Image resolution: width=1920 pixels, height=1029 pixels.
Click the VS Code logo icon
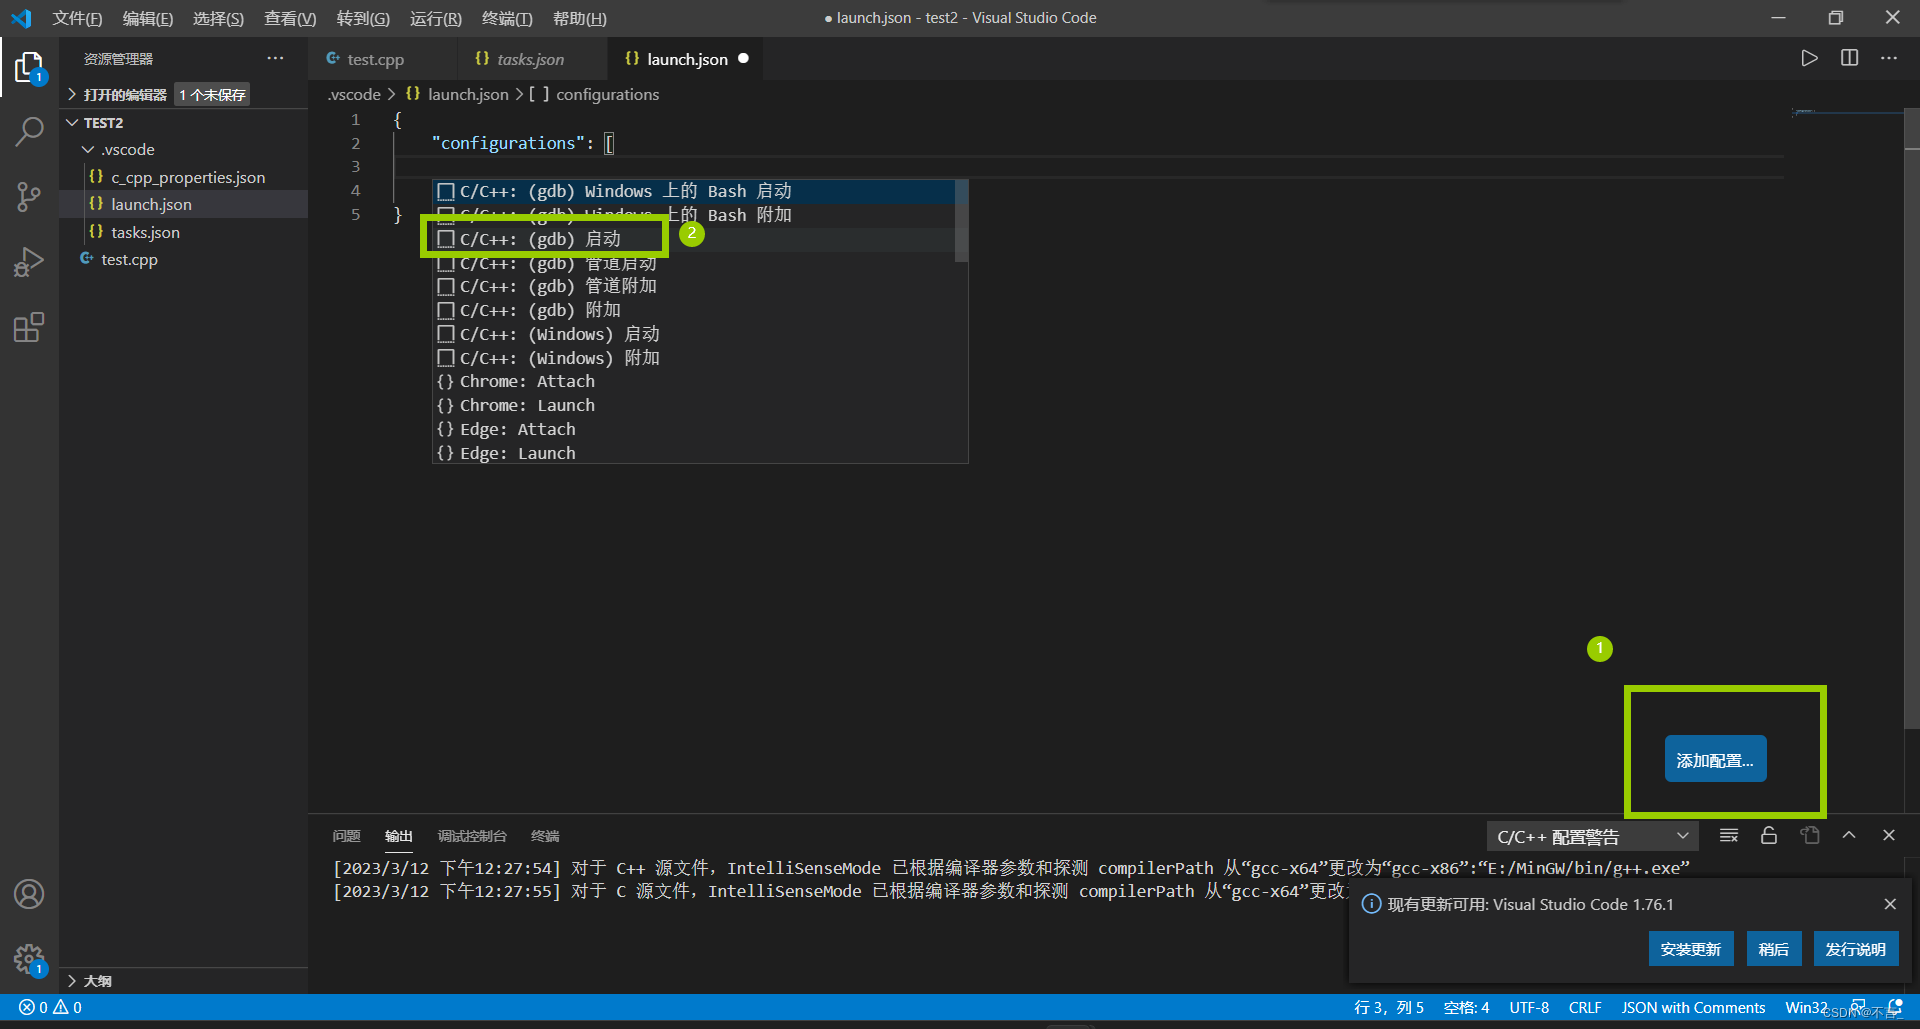21,18
